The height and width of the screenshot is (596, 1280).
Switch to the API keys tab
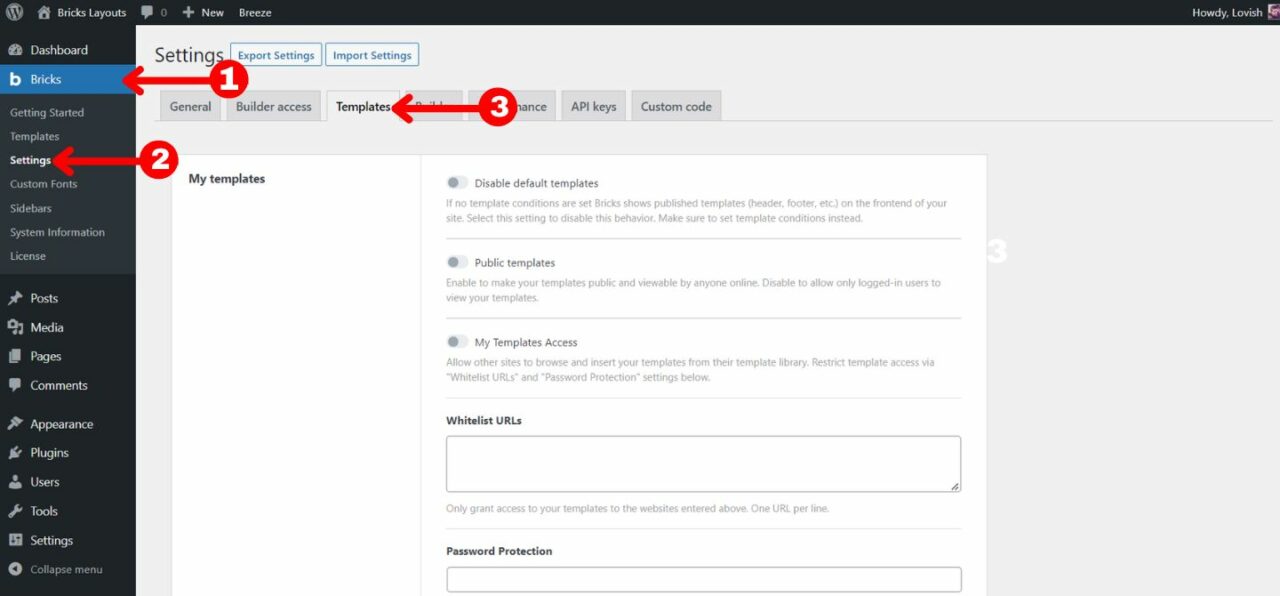(592, 105)
